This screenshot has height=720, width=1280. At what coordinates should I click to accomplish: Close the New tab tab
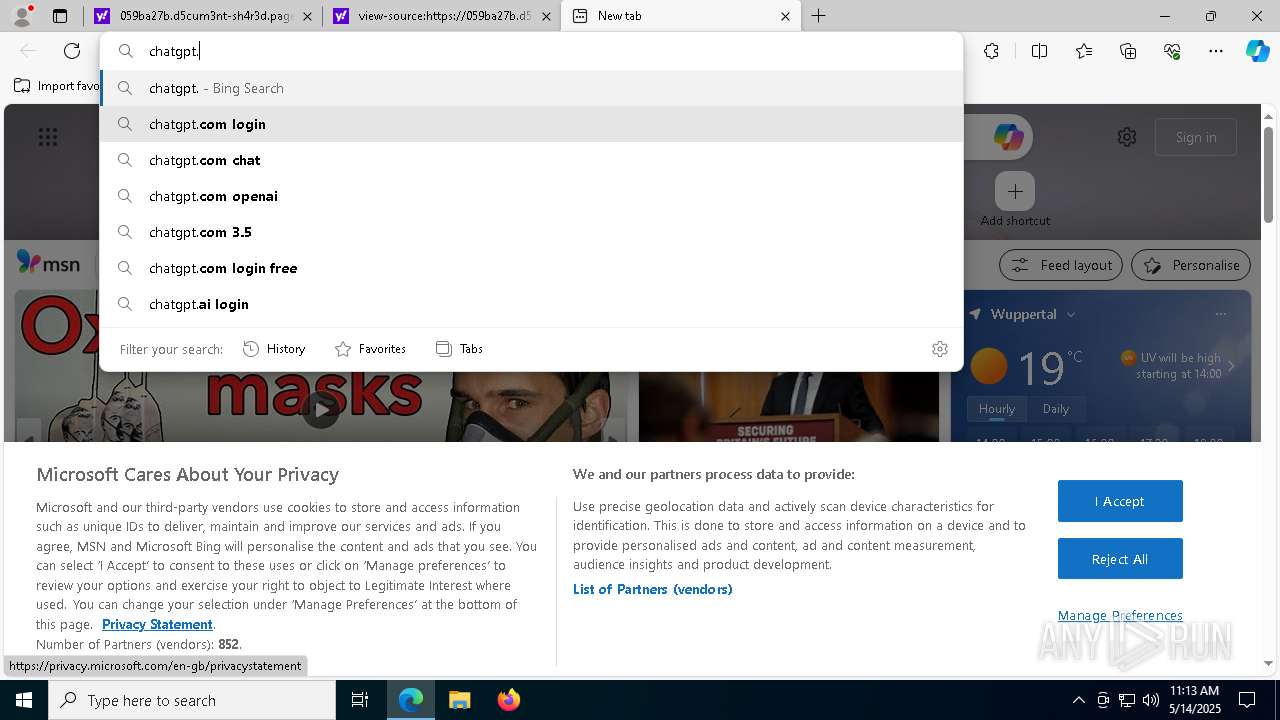pyautogui.click(x=785, y=16)
